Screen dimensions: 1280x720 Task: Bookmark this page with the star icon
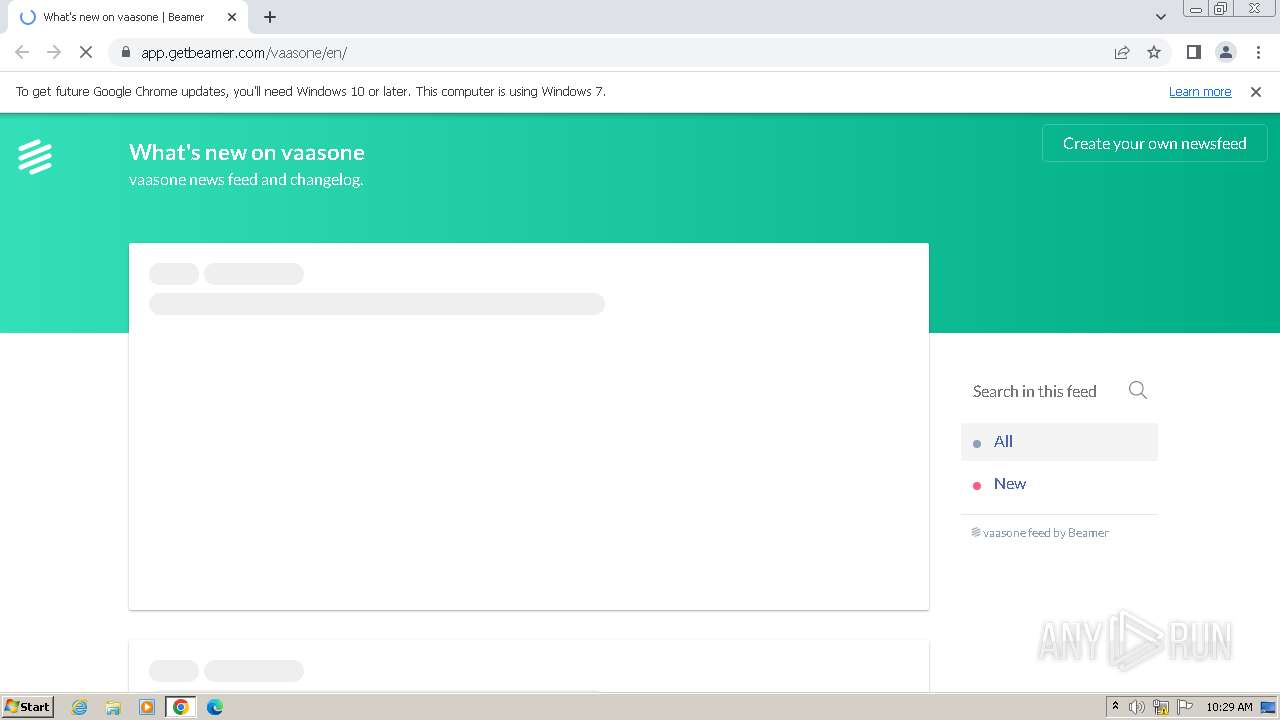1154,52
